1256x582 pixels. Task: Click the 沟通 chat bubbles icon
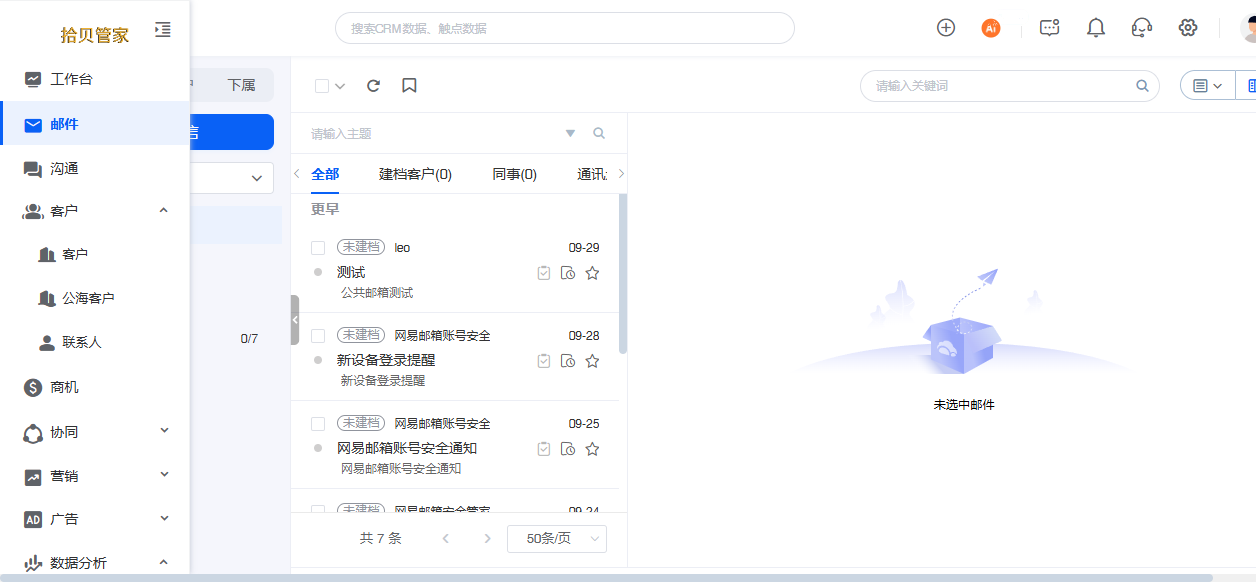pos(33,169)
